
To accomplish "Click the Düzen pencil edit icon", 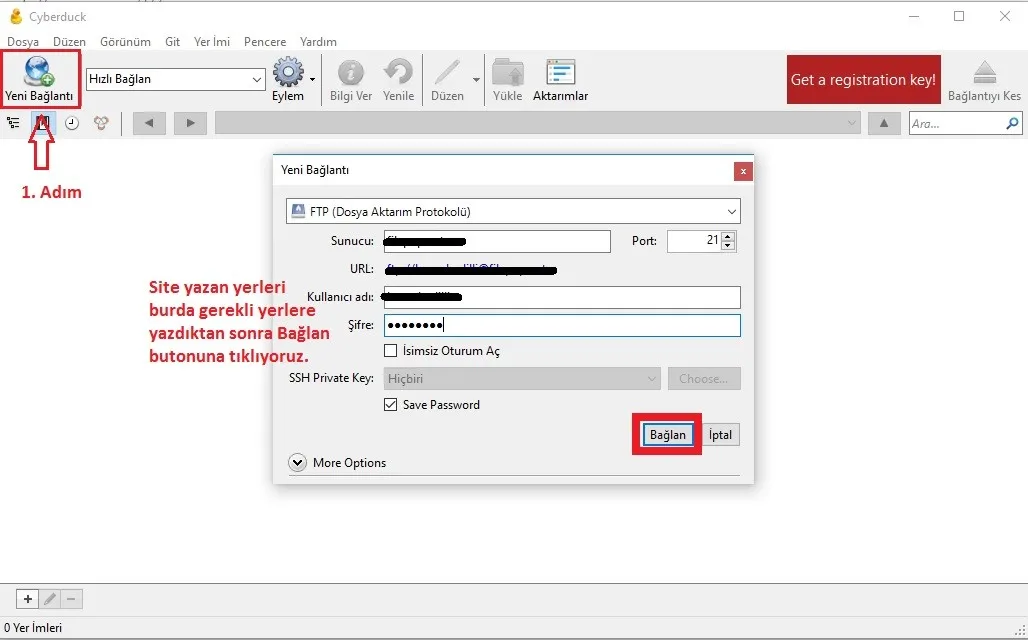I will coord(447,72).
